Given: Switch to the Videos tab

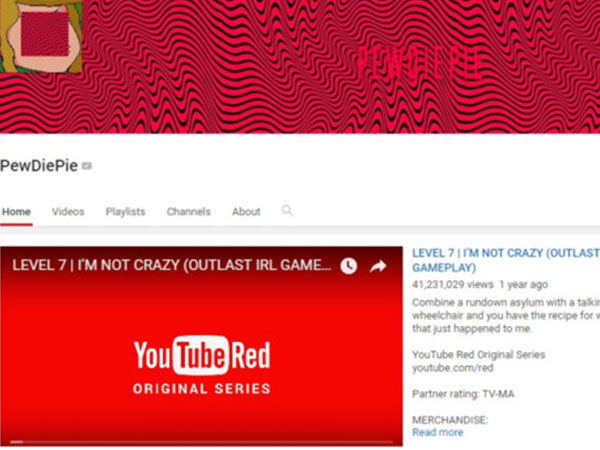Looking at the screenshot, I should coord(68,212).
